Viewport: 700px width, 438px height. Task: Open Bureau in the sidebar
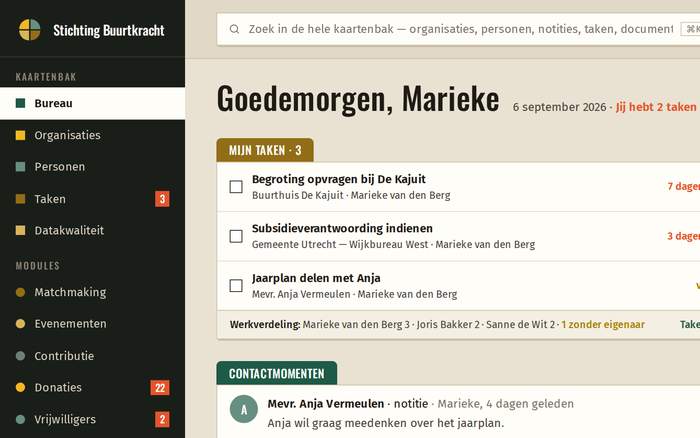pyautogui.click(x=92, y=104)
